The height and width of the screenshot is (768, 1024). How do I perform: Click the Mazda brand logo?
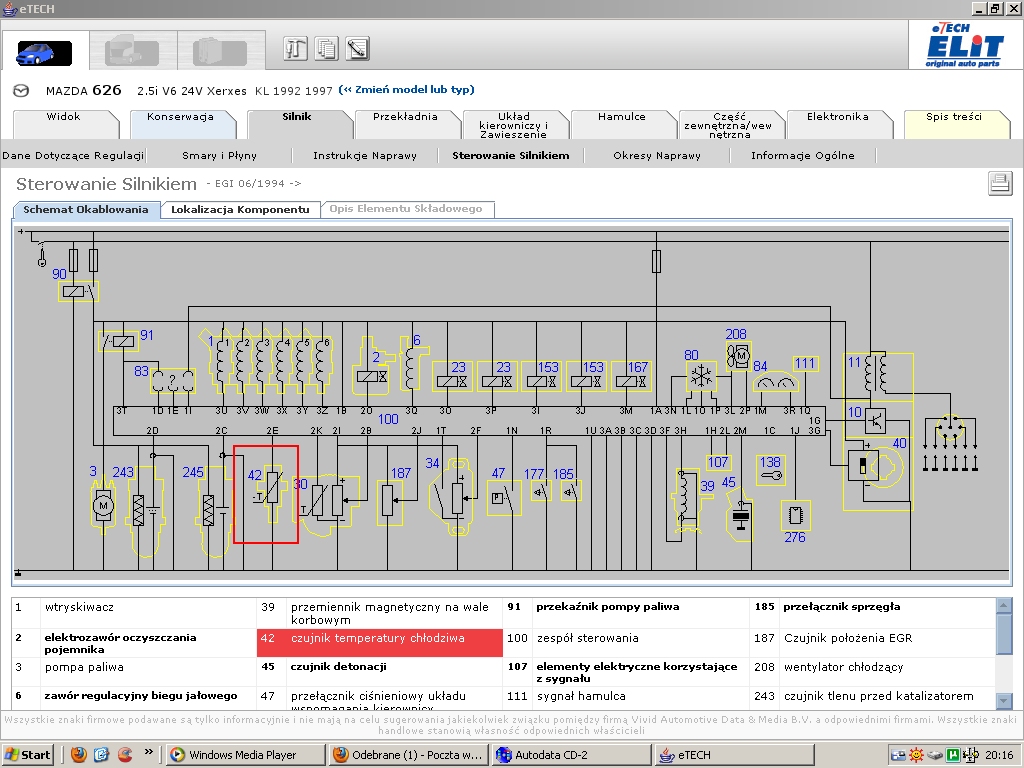(21, 91)
